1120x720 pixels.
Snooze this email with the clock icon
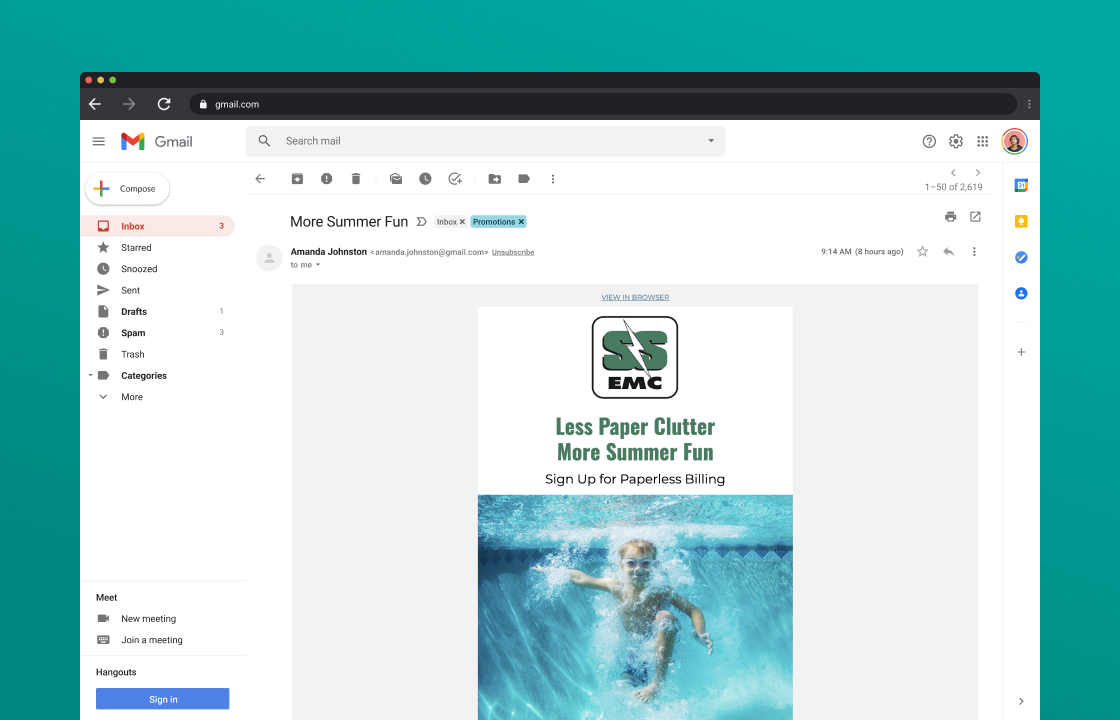point(425,179)
